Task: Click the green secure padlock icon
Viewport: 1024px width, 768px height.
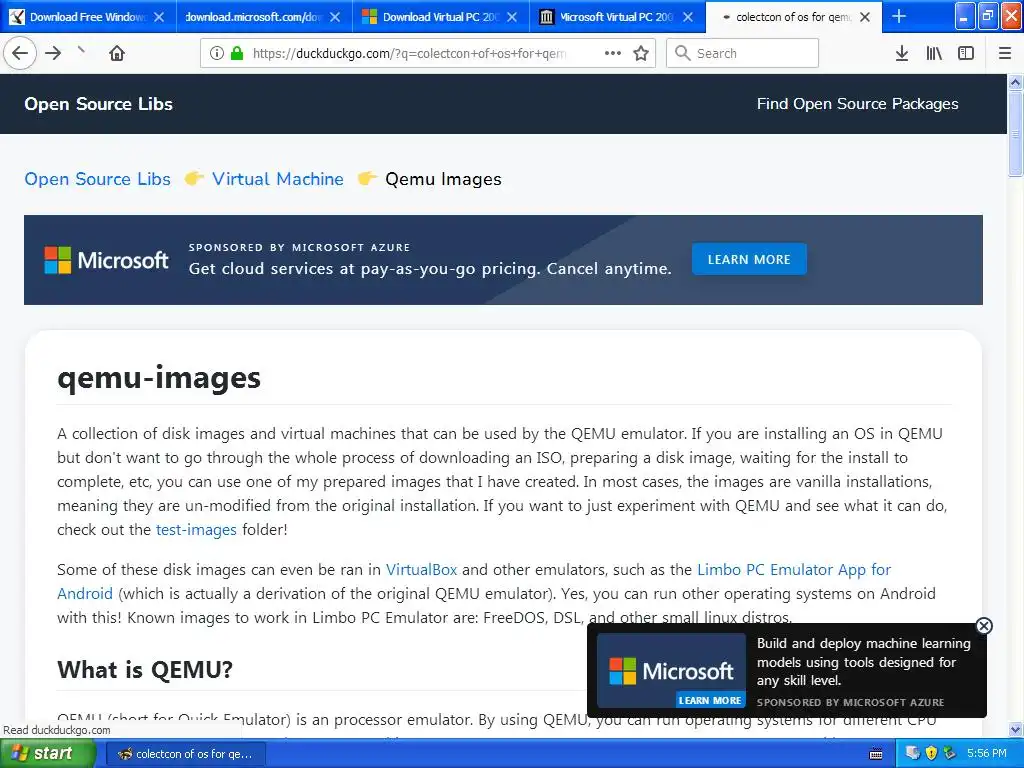Action: [237, 53]
